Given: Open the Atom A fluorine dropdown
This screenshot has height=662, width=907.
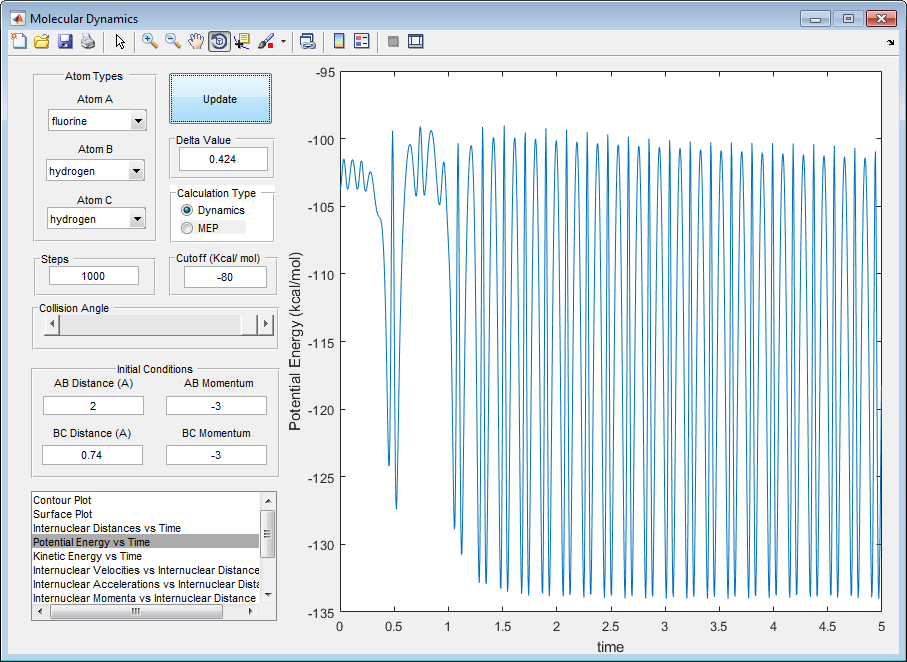Looking at the screenshot, I should (x=138, y=121).
